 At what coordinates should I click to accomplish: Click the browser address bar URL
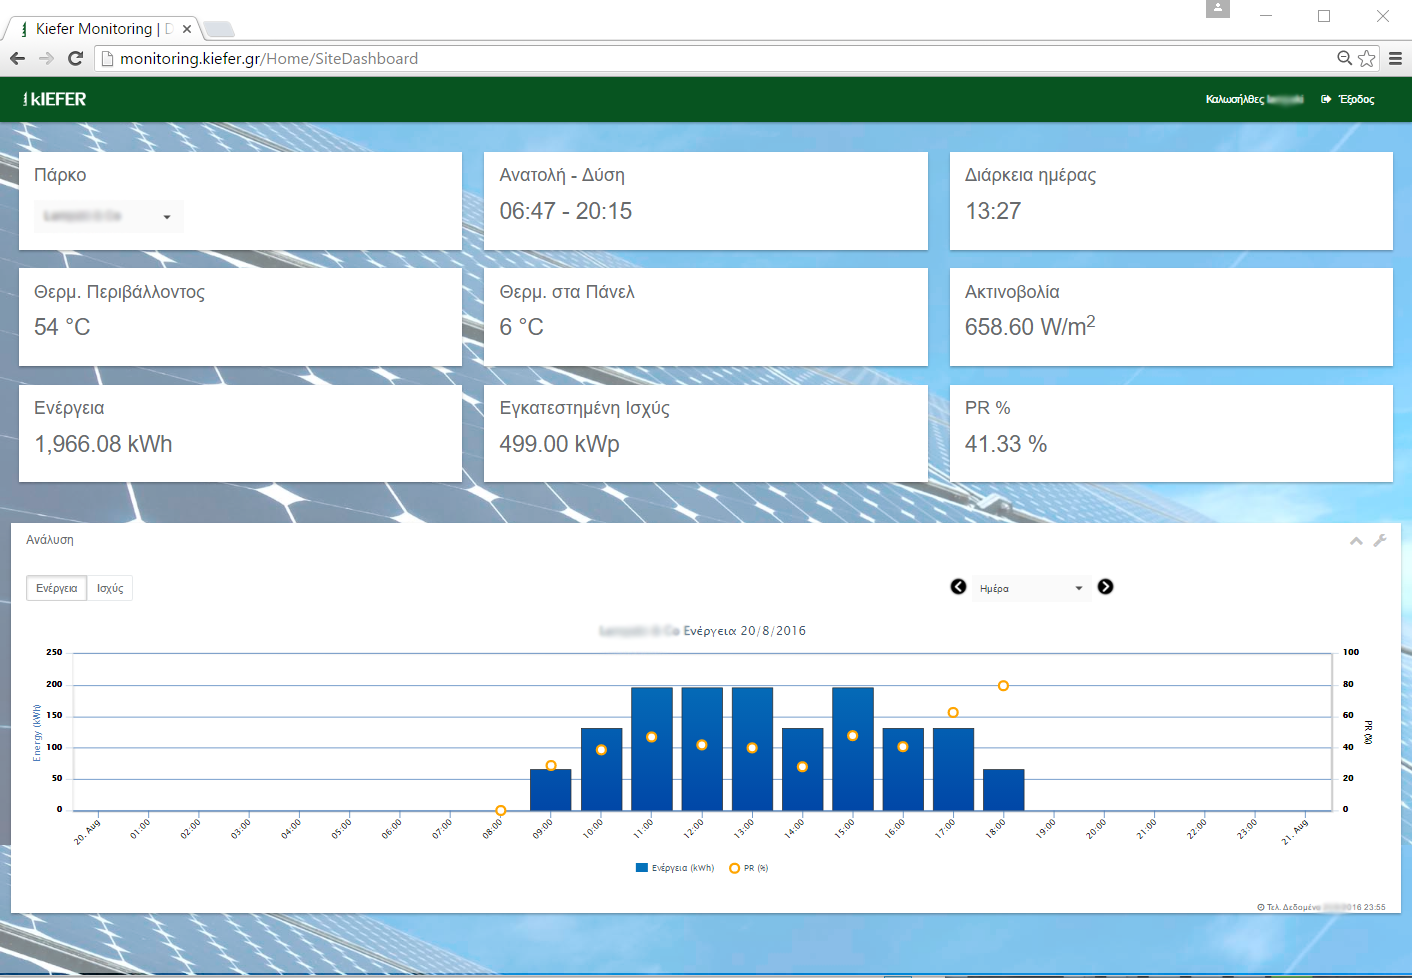[269, 58]
